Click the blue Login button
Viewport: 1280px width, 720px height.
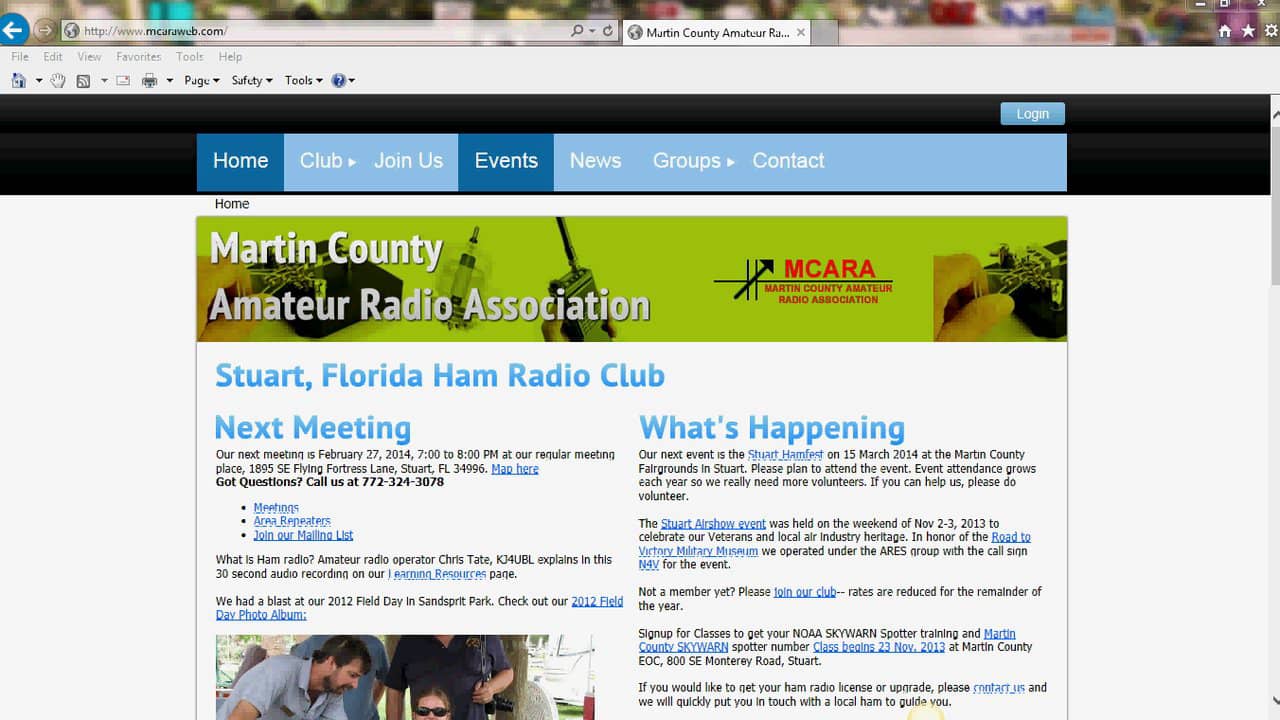(x=1032, y=114)
